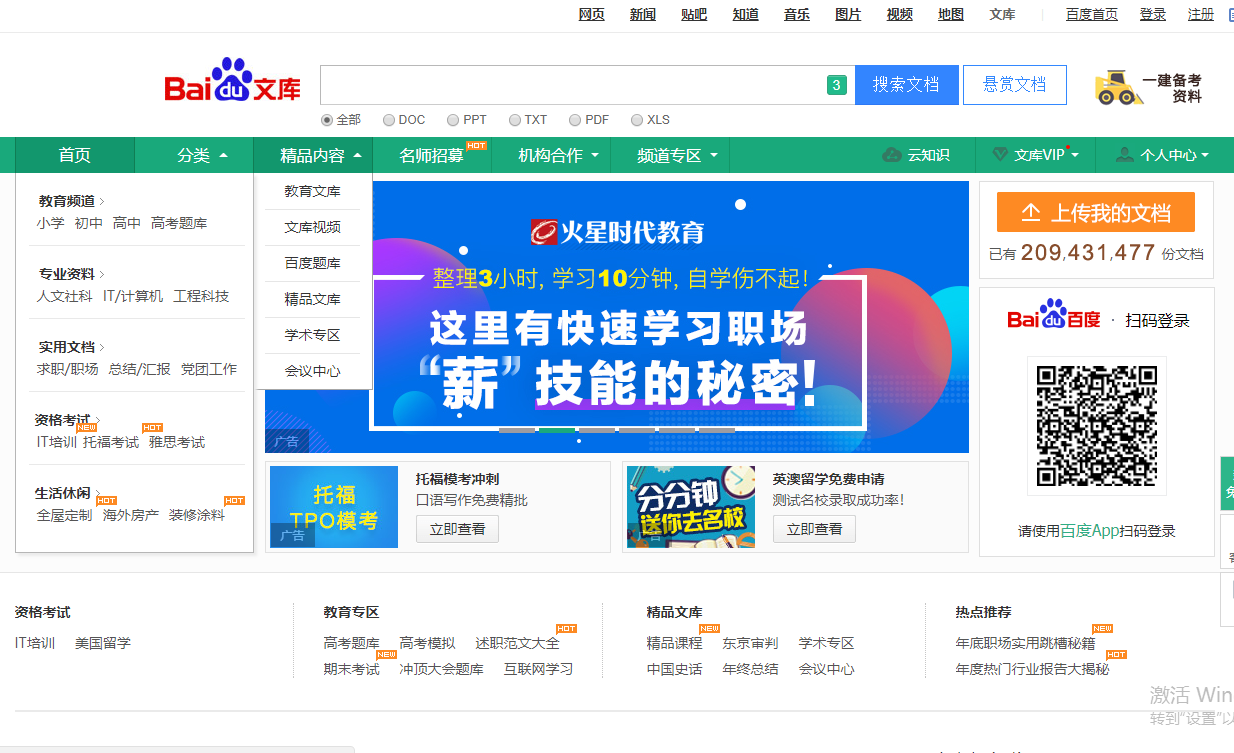
Task: Click the diamond icon beside 文库VIP
Action: coord(1001,155)
